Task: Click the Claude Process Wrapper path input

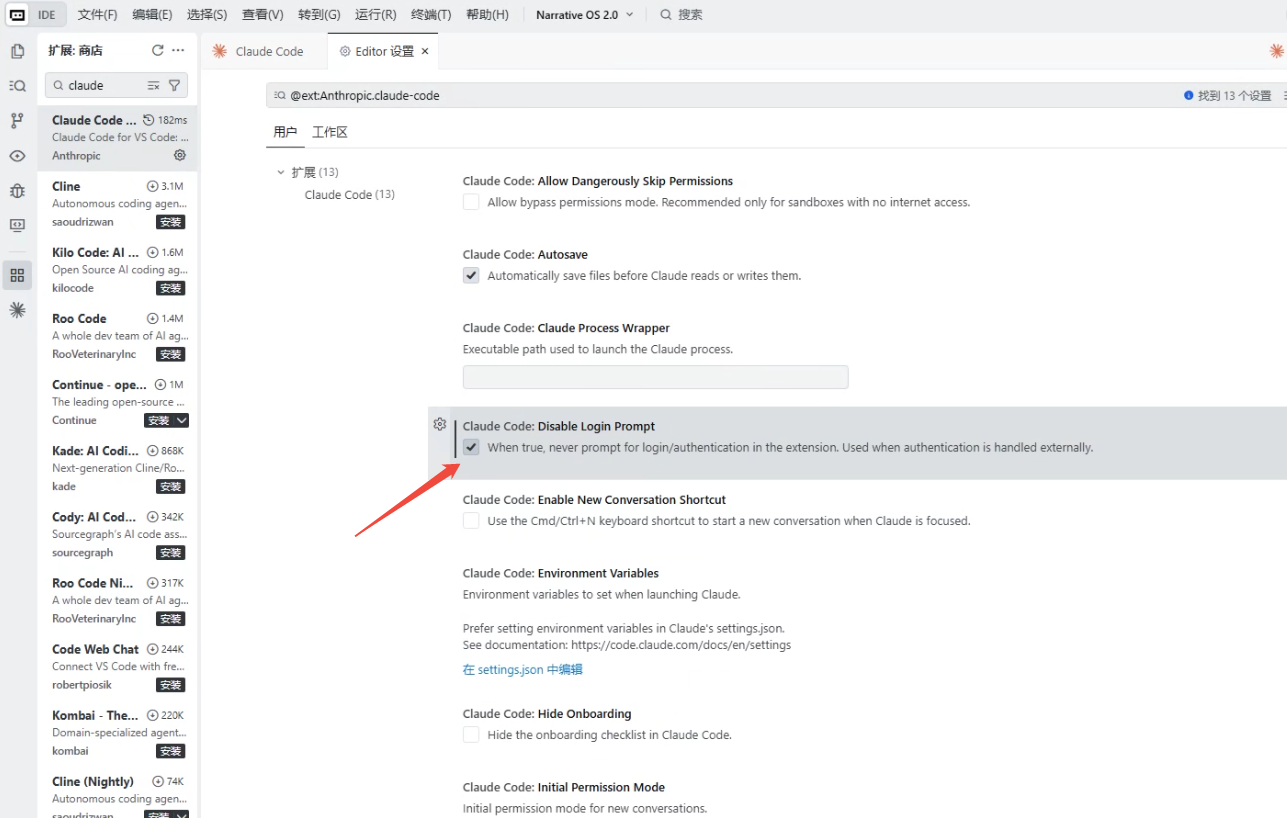Action: point(655,377)
